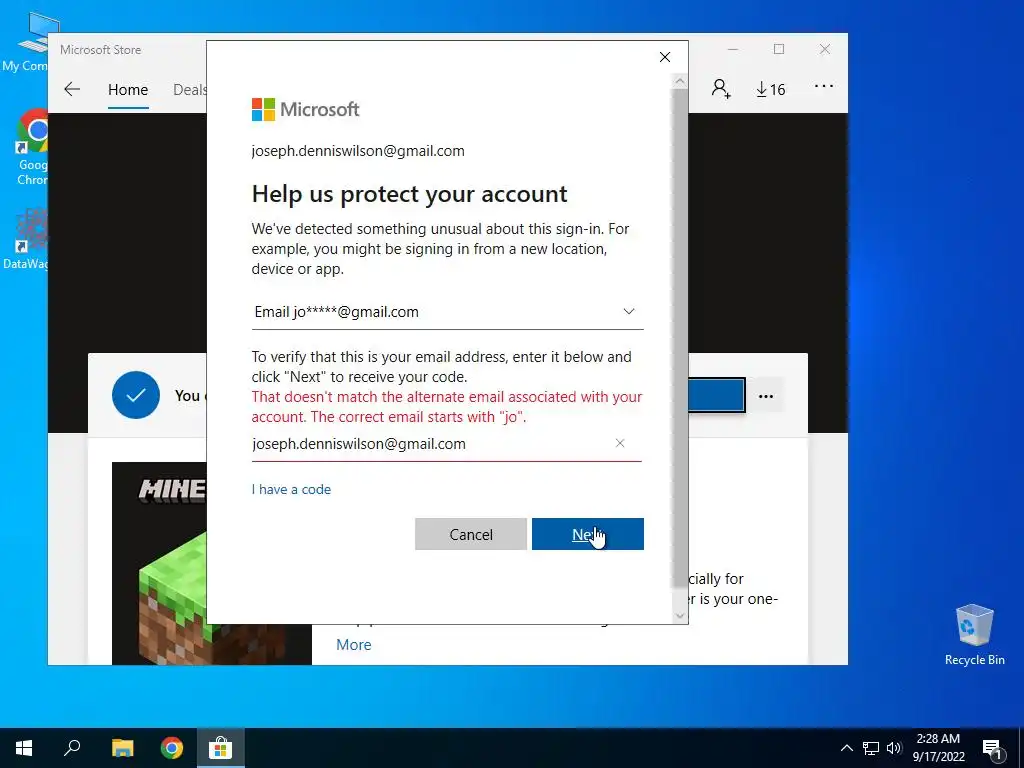Open the Store three-dot See more menu

tap(824, 86)
